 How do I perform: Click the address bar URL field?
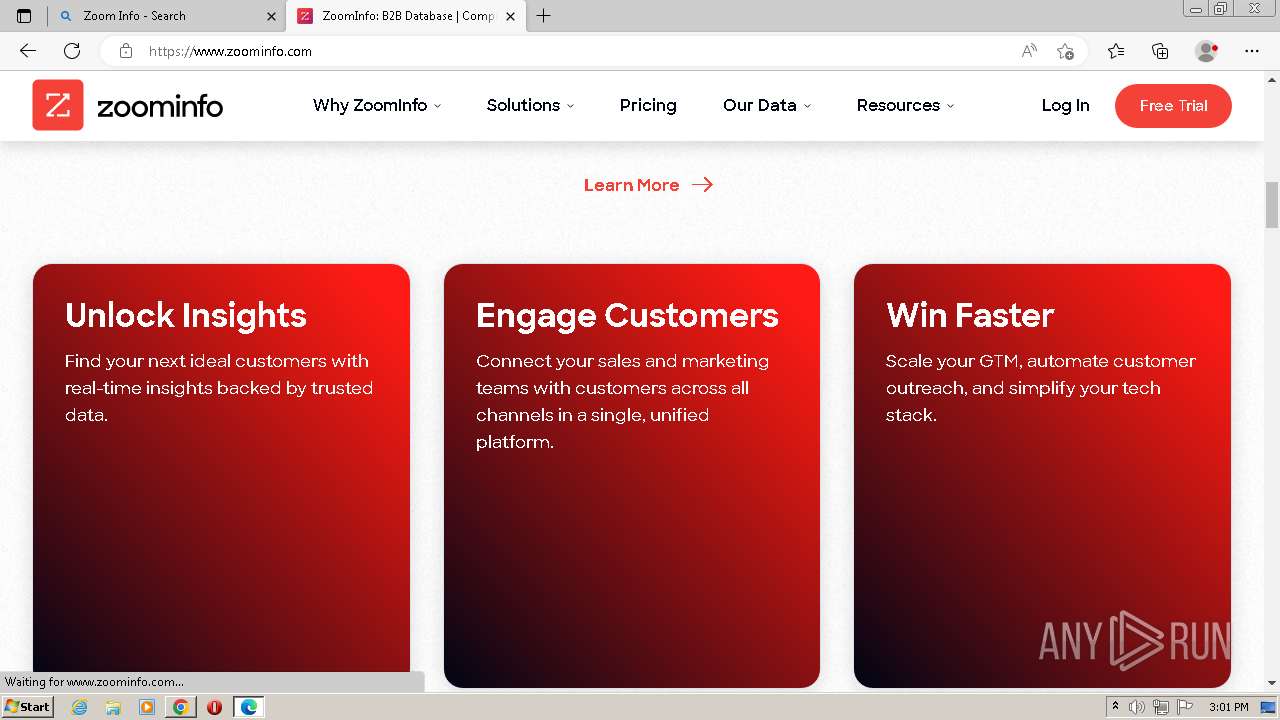point(578,51)
